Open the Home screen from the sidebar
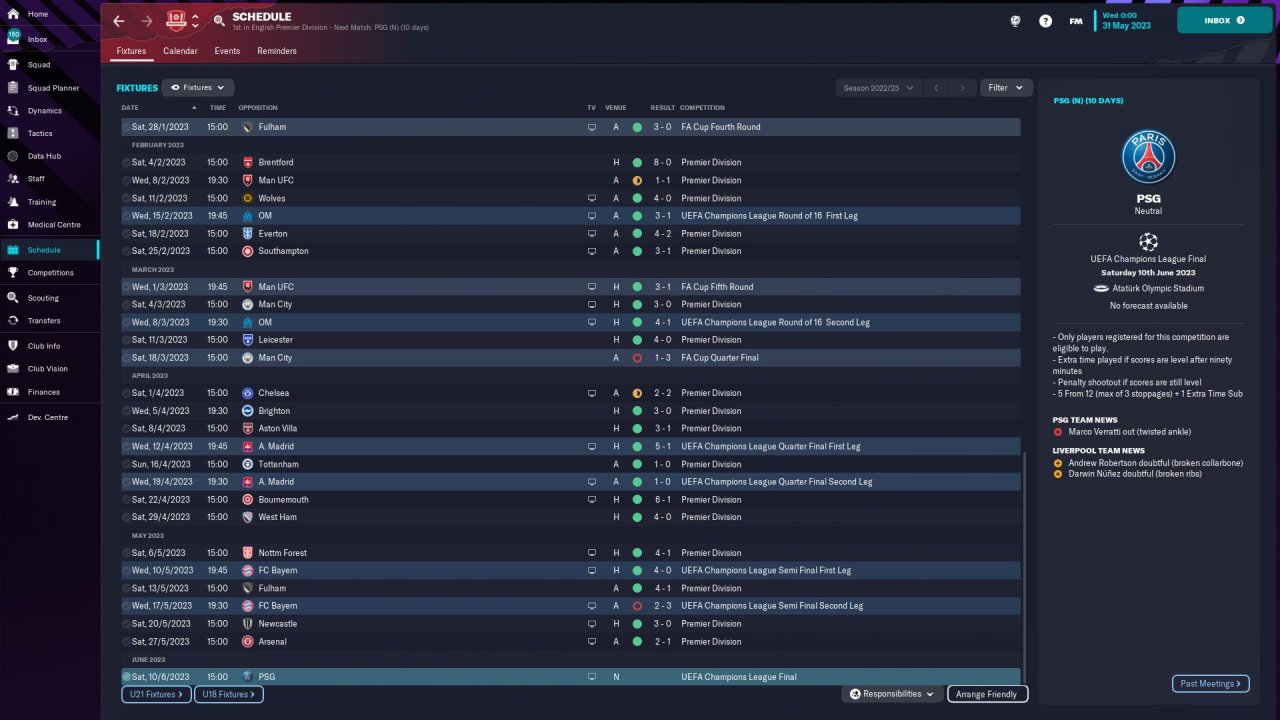 [38, 14]
